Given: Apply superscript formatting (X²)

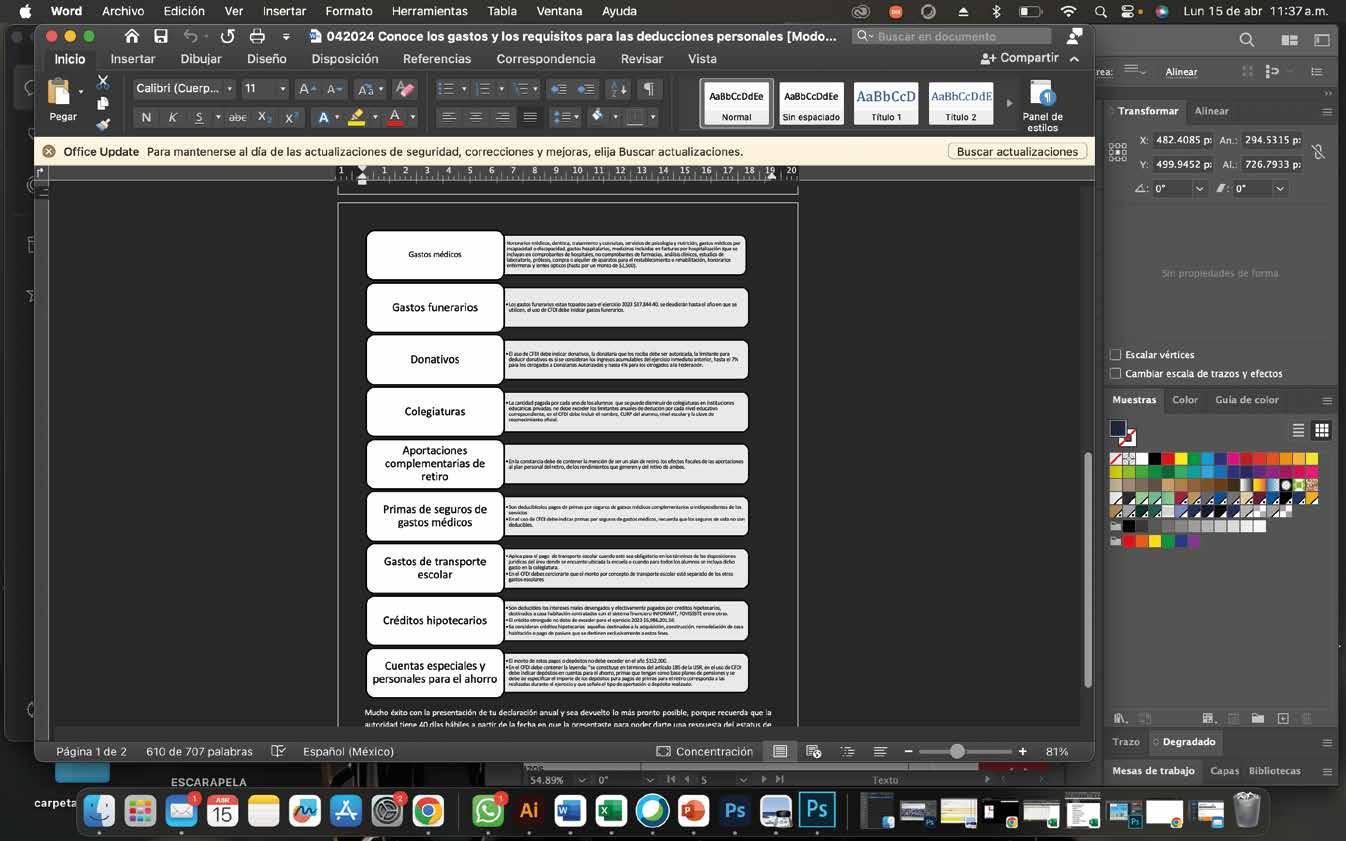Looking at the screenshot, I should (x=291, y=118).
